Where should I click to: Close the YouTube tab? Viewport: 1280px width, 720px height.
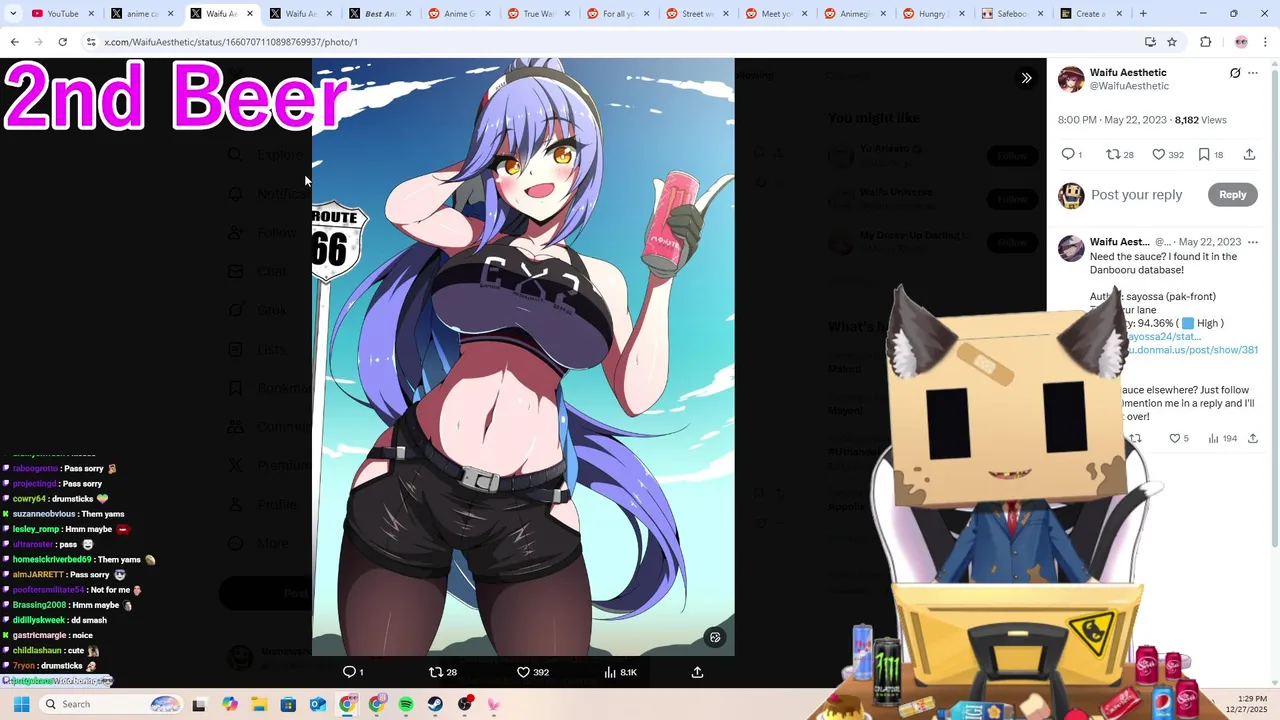(x=91, y=14)
